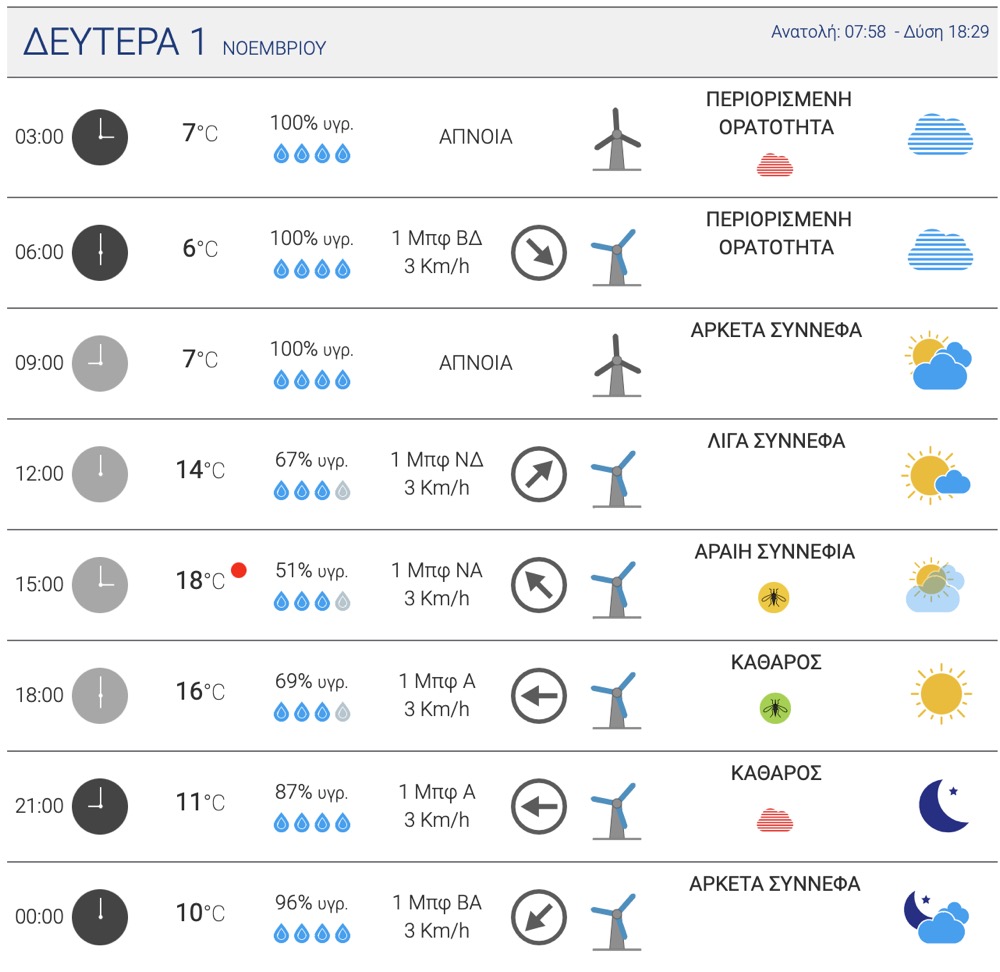
Task: Click the green mosquito icon at 18:00
Action: click(x=776, y=708)
